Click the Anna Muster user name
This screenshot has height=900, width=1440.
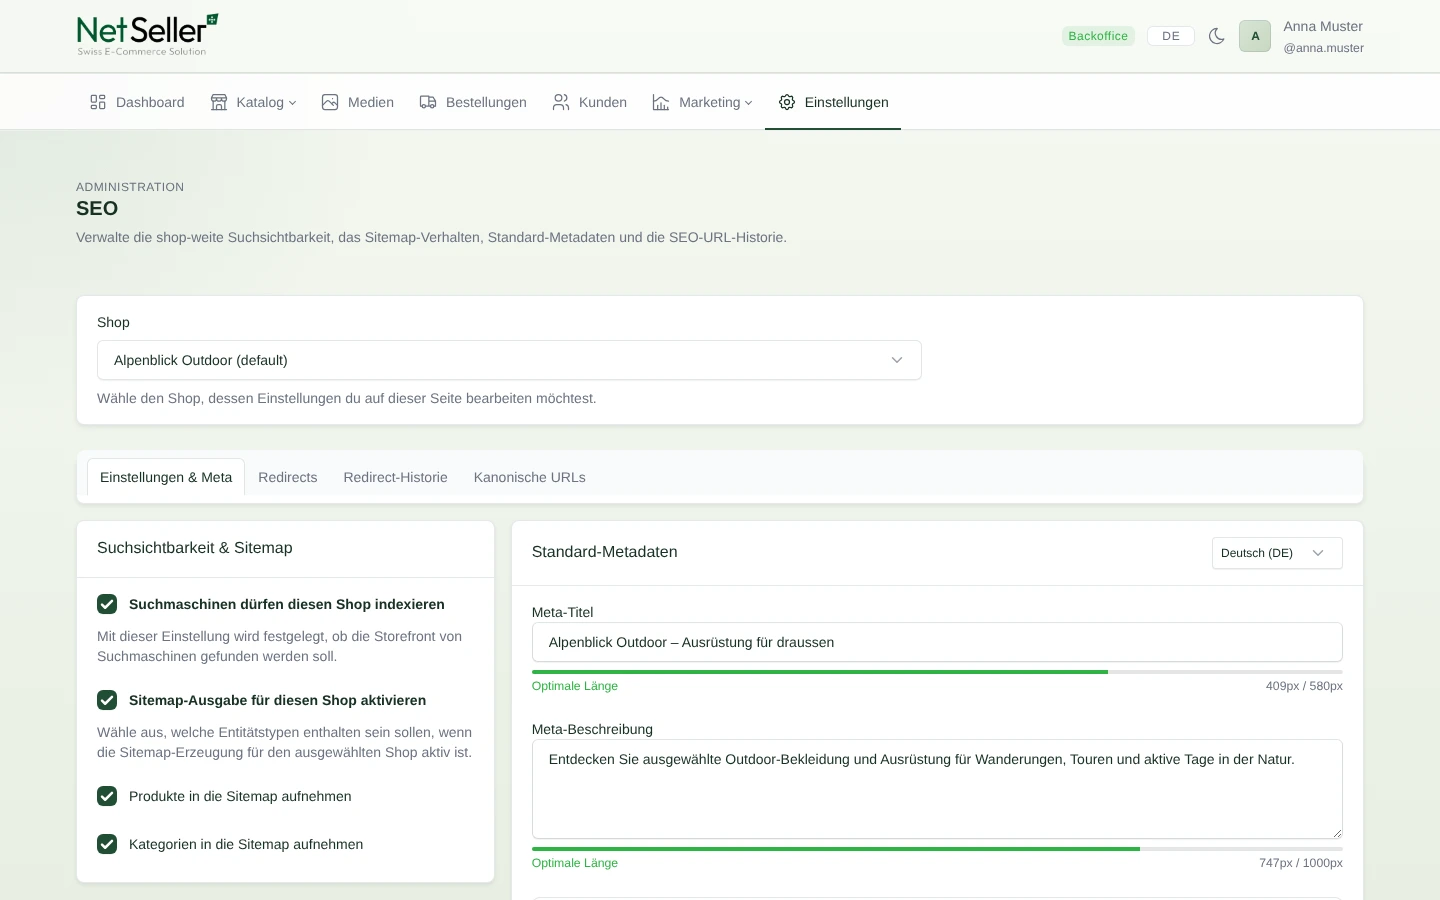tap(1323, 26)
